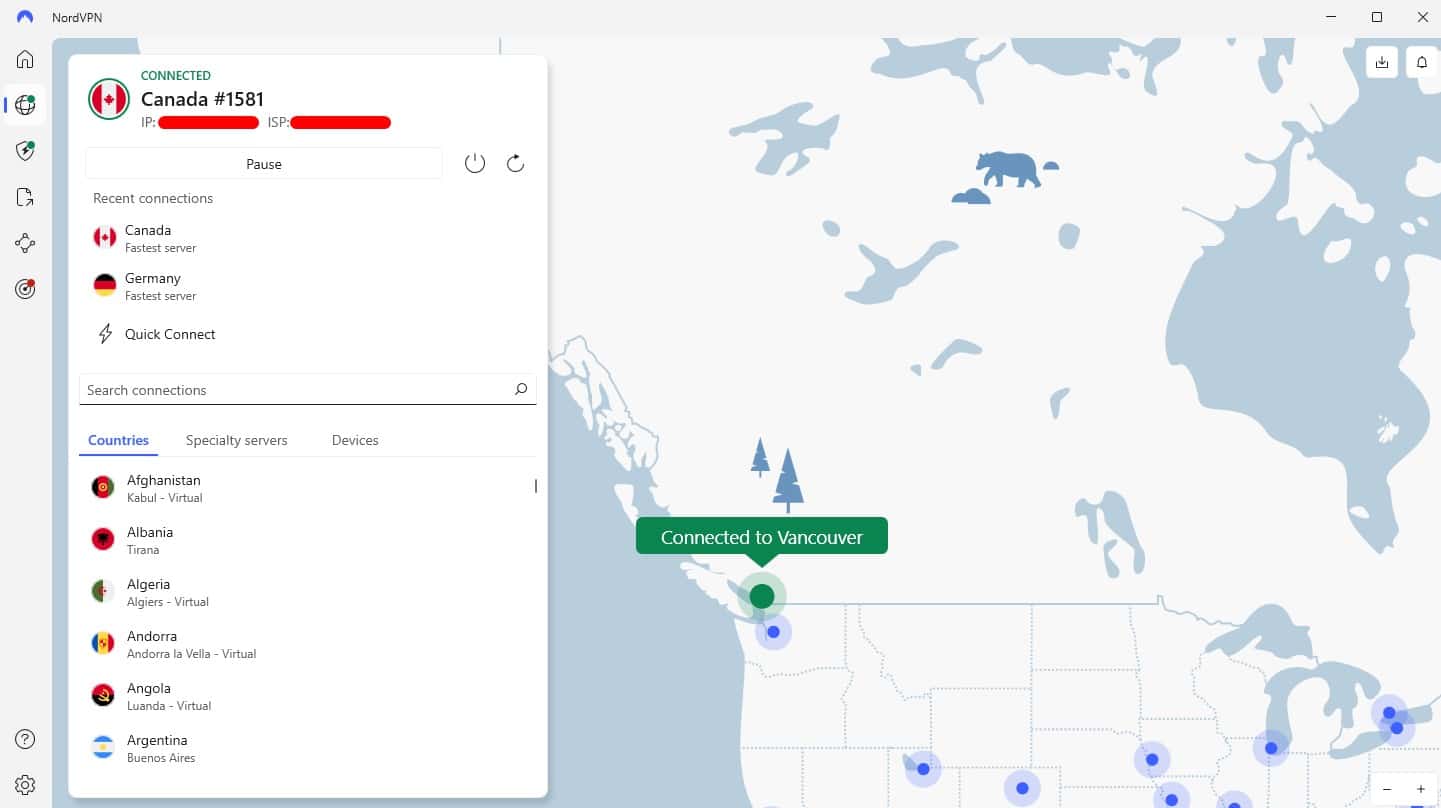Viewport: 1441px width, 808px height.
Task: Select Argentina from the country list
Action: click(308, 748)
